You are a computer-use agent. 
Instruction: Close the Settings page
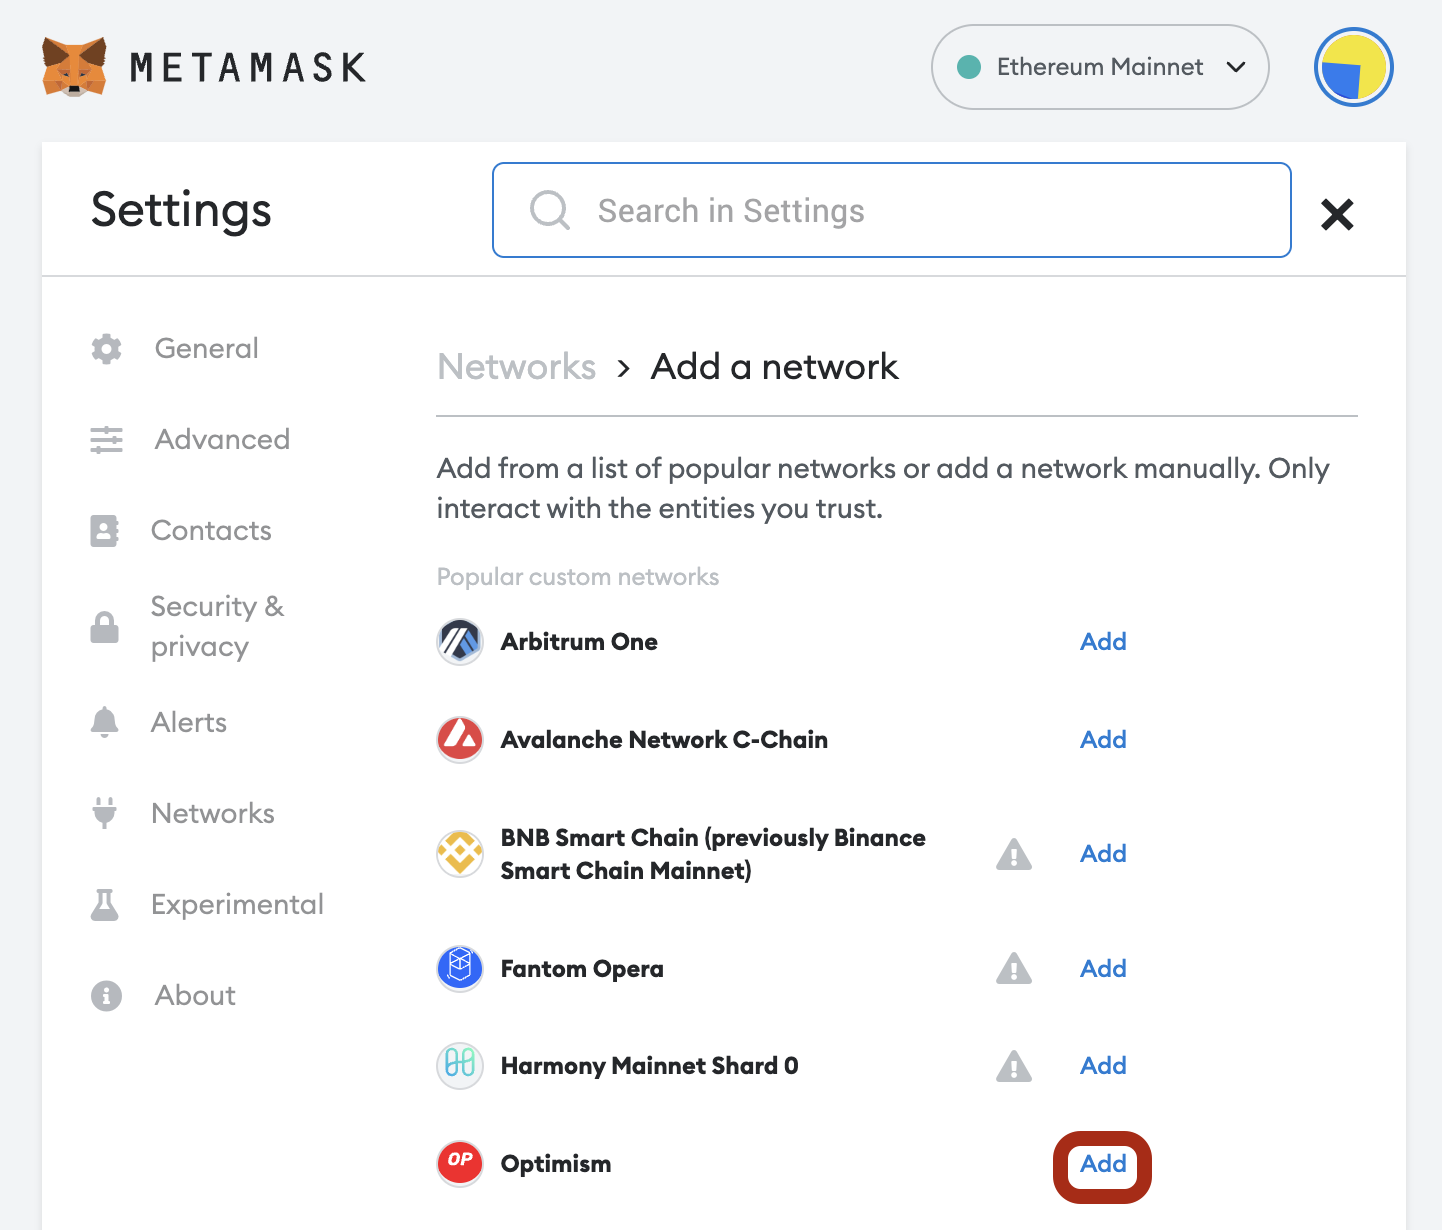tap(1337, 214)
